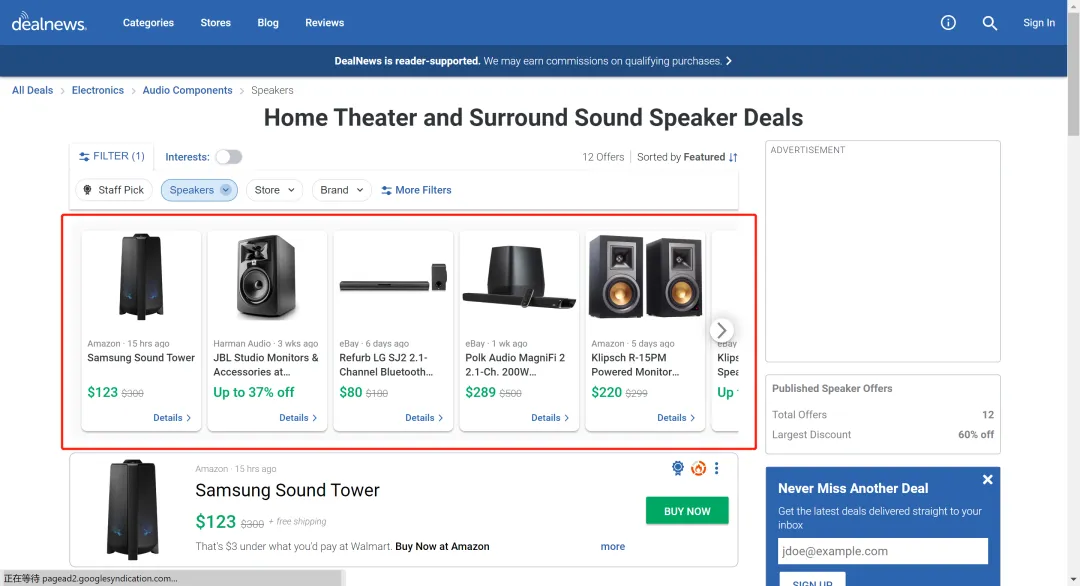
Task: Toggle the Interests switch
Action: coord(229,157)
